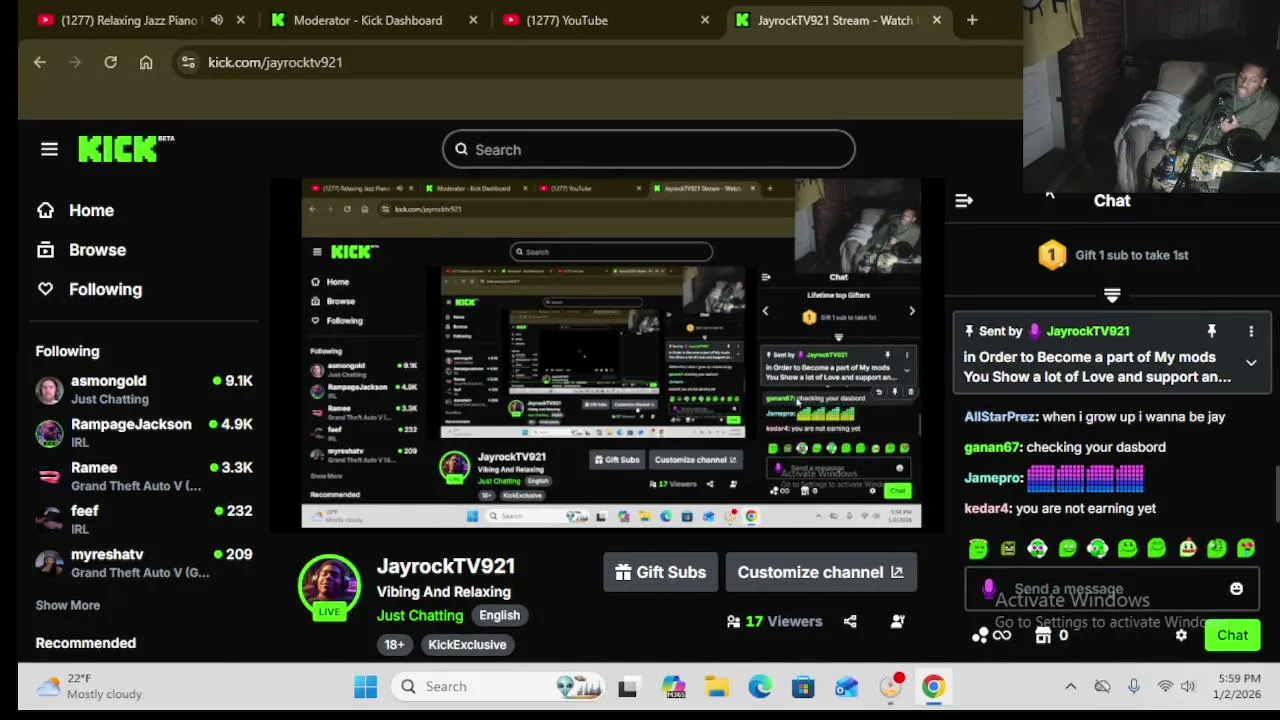Reload the Kick page
The width and height of the screenshot is (1280, 720).
point(111,62)
